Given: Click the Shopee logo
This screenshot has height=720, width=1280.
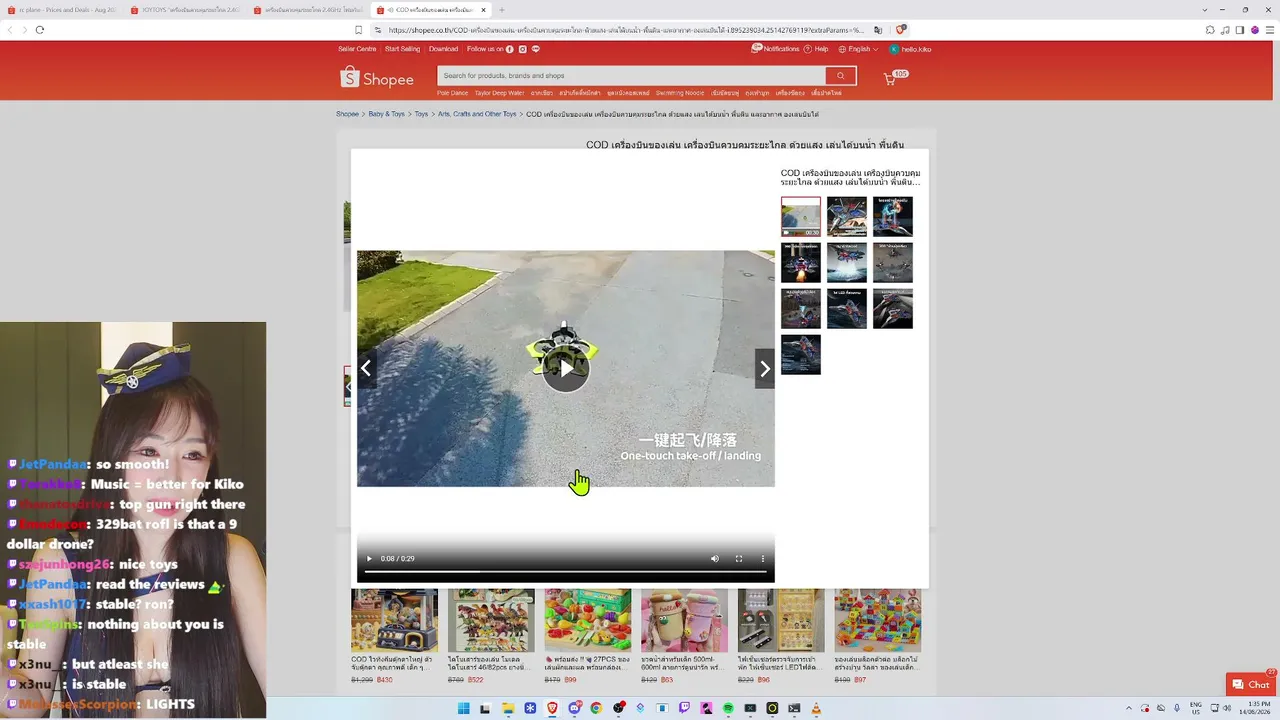Looking at the screenshot, I should (x=377, y=78).
